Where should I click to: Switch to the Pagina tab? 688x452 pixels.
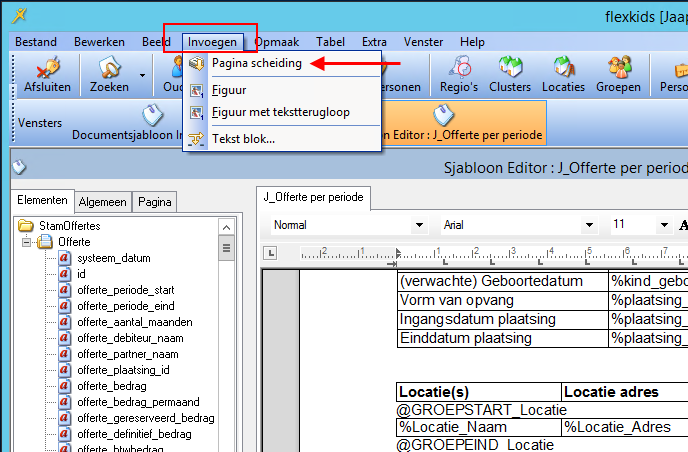155,201
